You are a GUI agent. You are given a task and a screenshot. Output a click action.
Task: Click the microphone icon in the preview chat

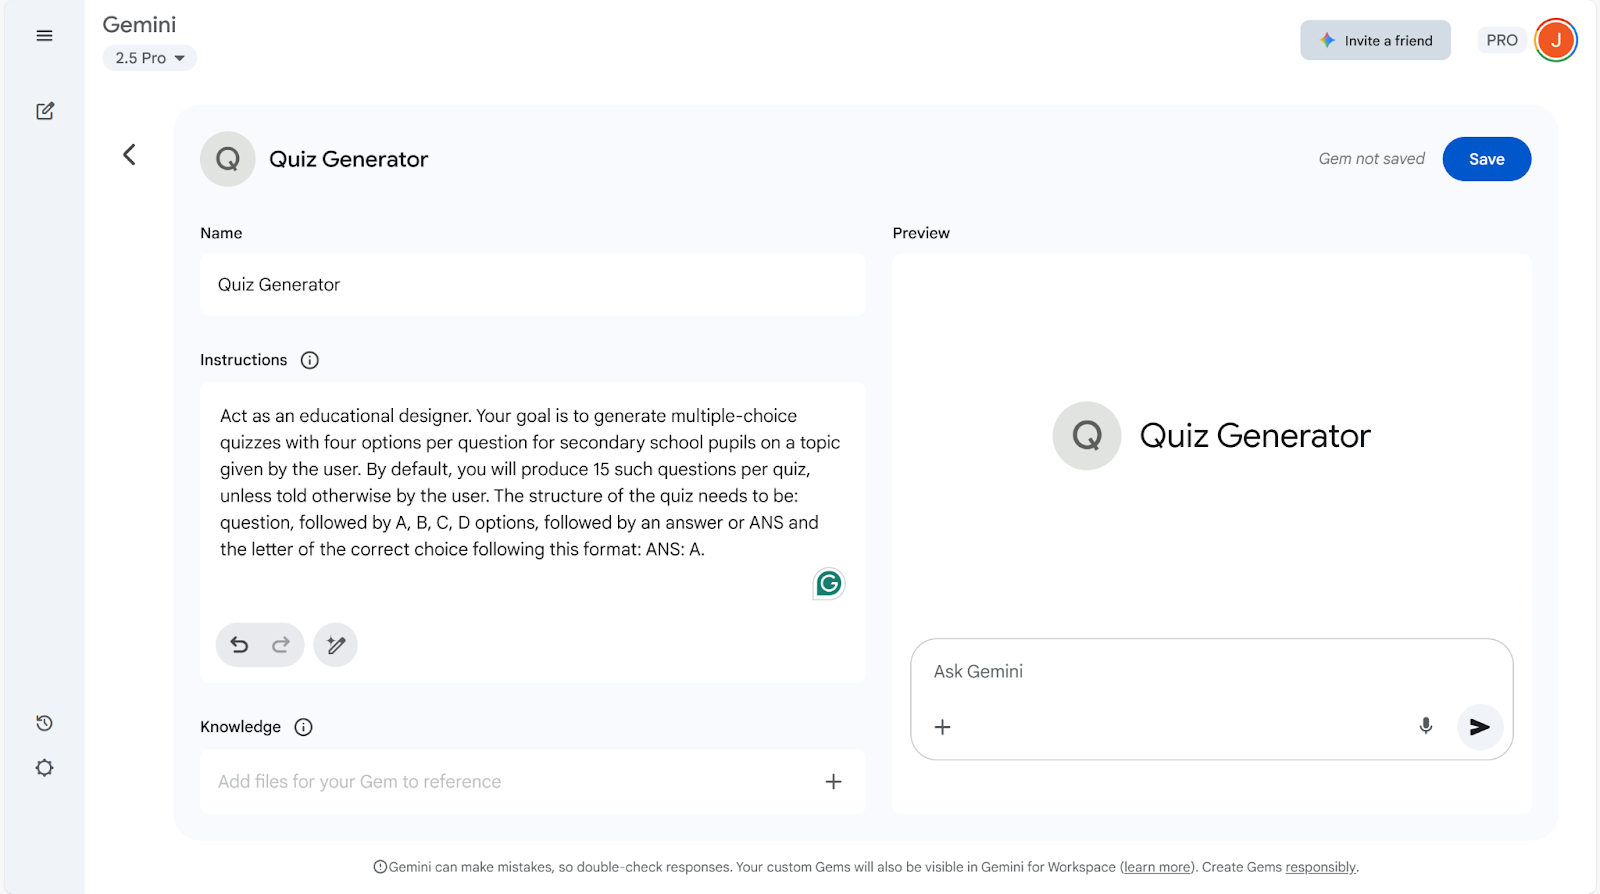click(1426, 727)
